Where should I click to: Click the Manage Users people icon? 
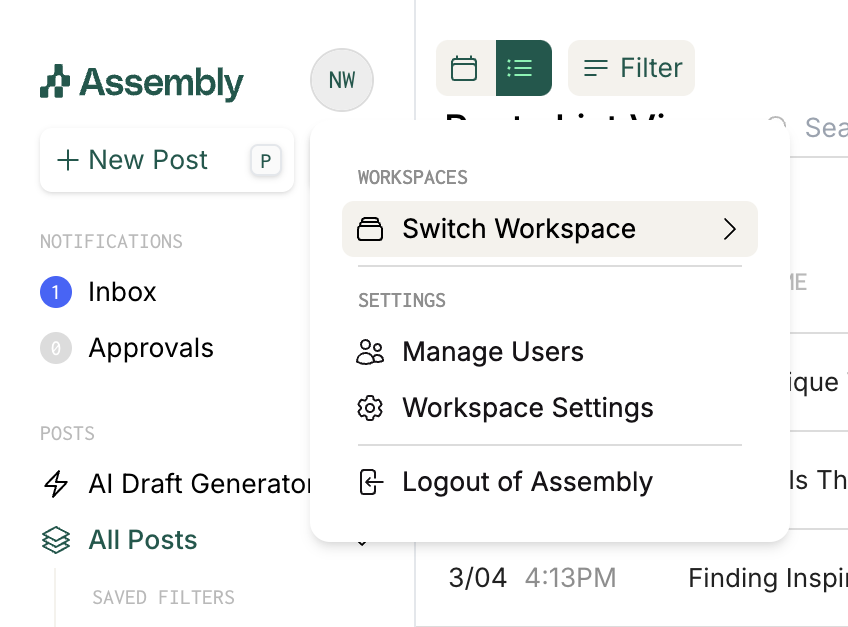coord(370,352)
